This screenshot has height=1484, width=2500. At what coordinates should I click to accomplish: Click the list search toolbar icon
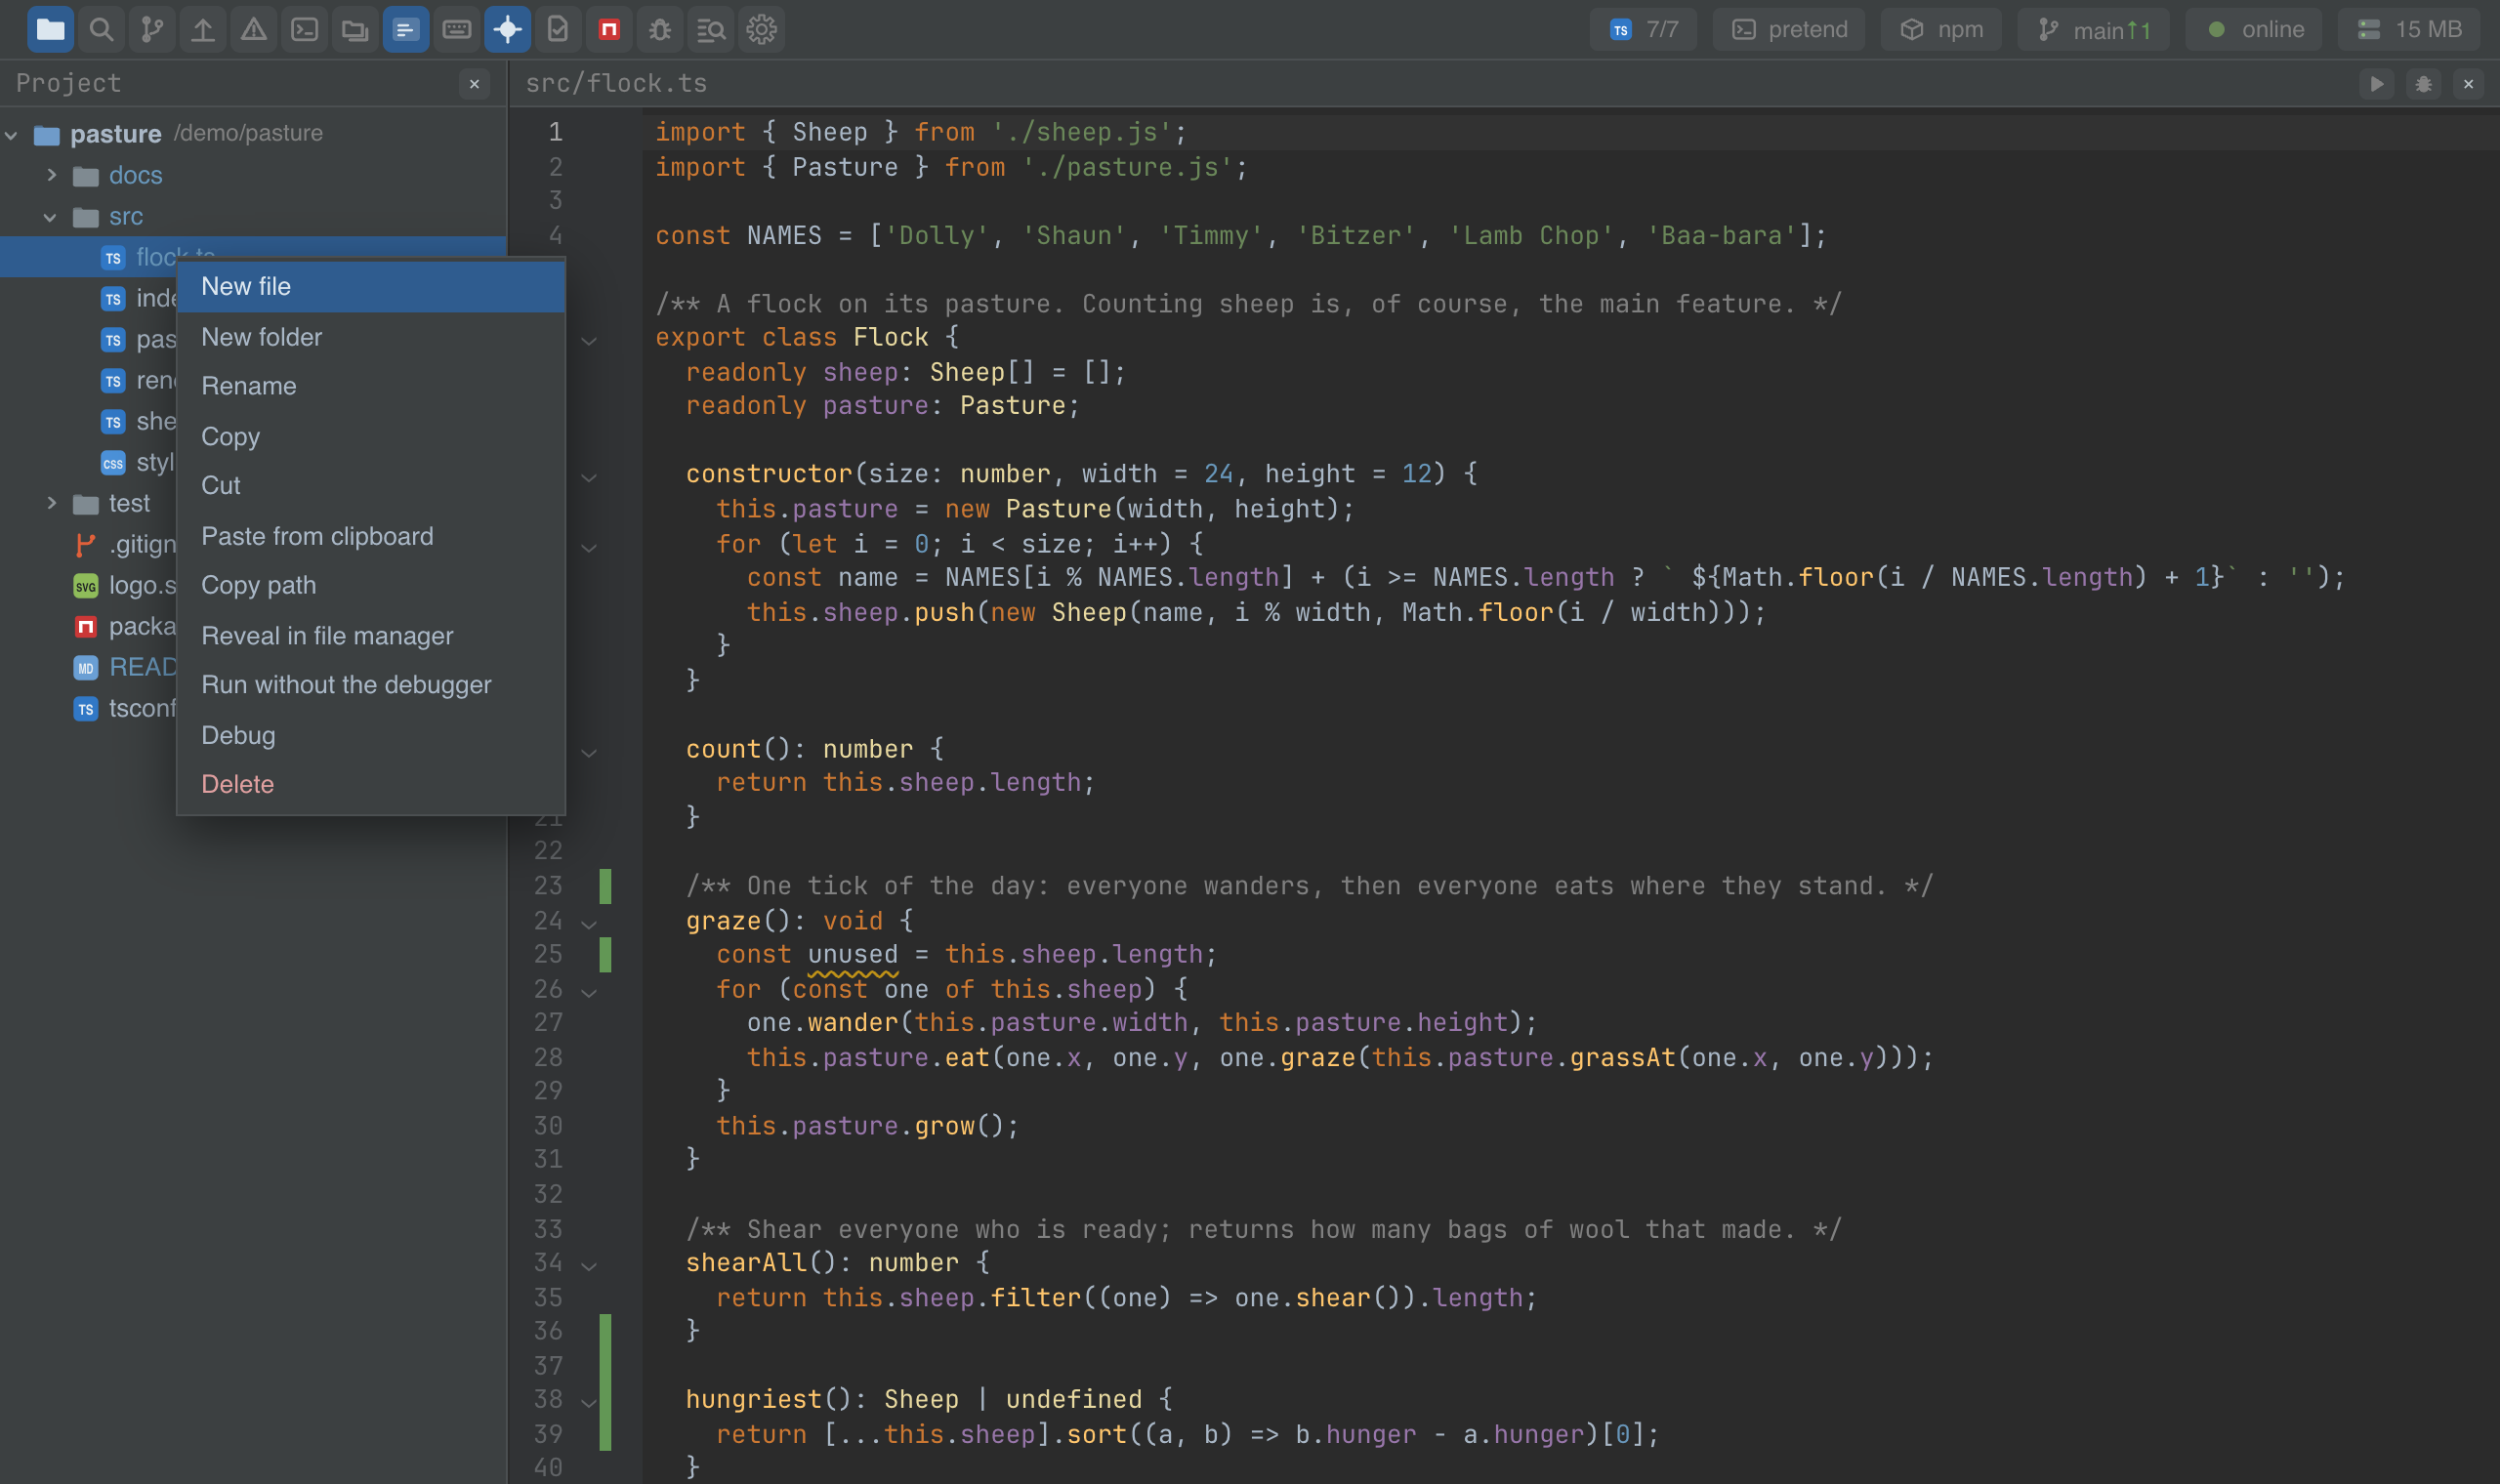tap(711, 30)
